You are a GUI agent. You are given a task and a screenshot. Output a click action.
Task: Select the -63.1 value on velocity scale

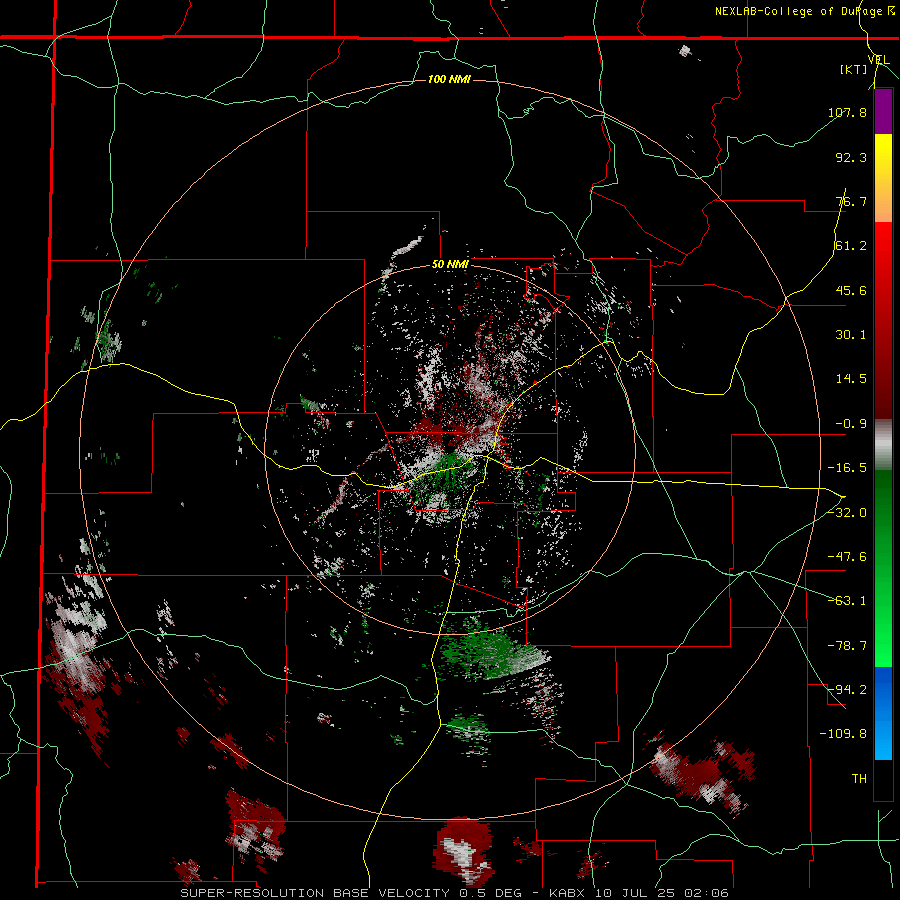pyautogui.click(x=847, y=601)
